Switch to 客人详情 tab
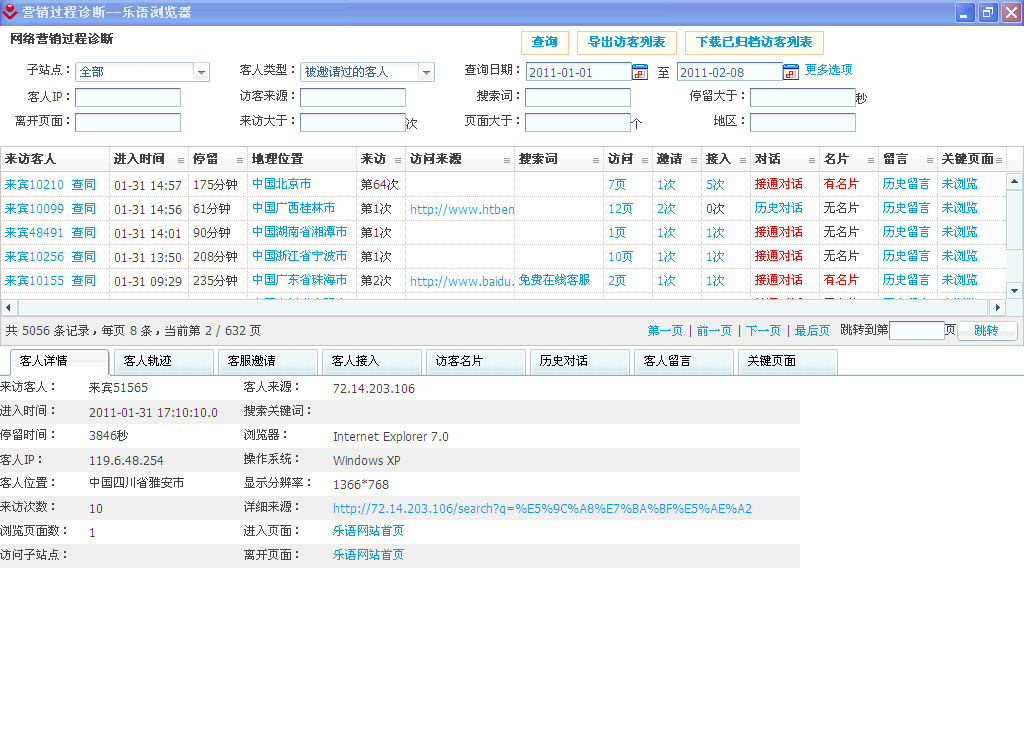 (x=59, y=362)
